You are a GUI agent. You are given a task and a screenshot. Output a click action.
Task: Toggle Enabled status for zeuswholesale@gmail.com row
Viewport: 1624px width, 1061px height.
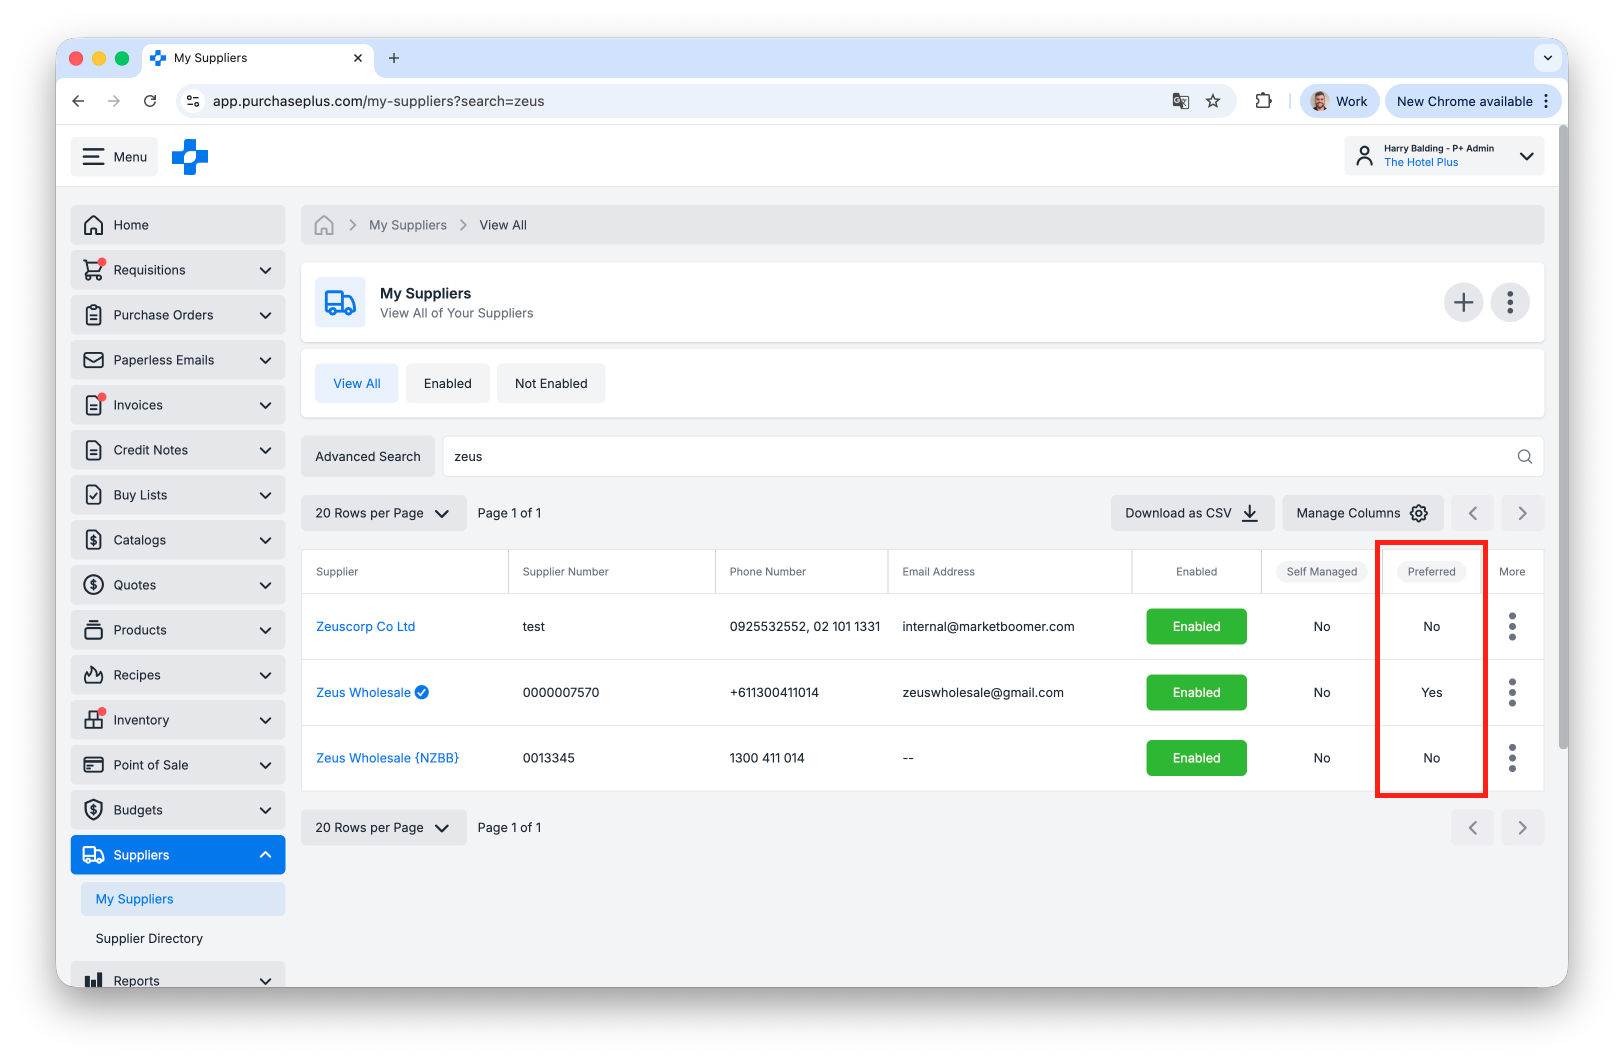(1196, 693)
